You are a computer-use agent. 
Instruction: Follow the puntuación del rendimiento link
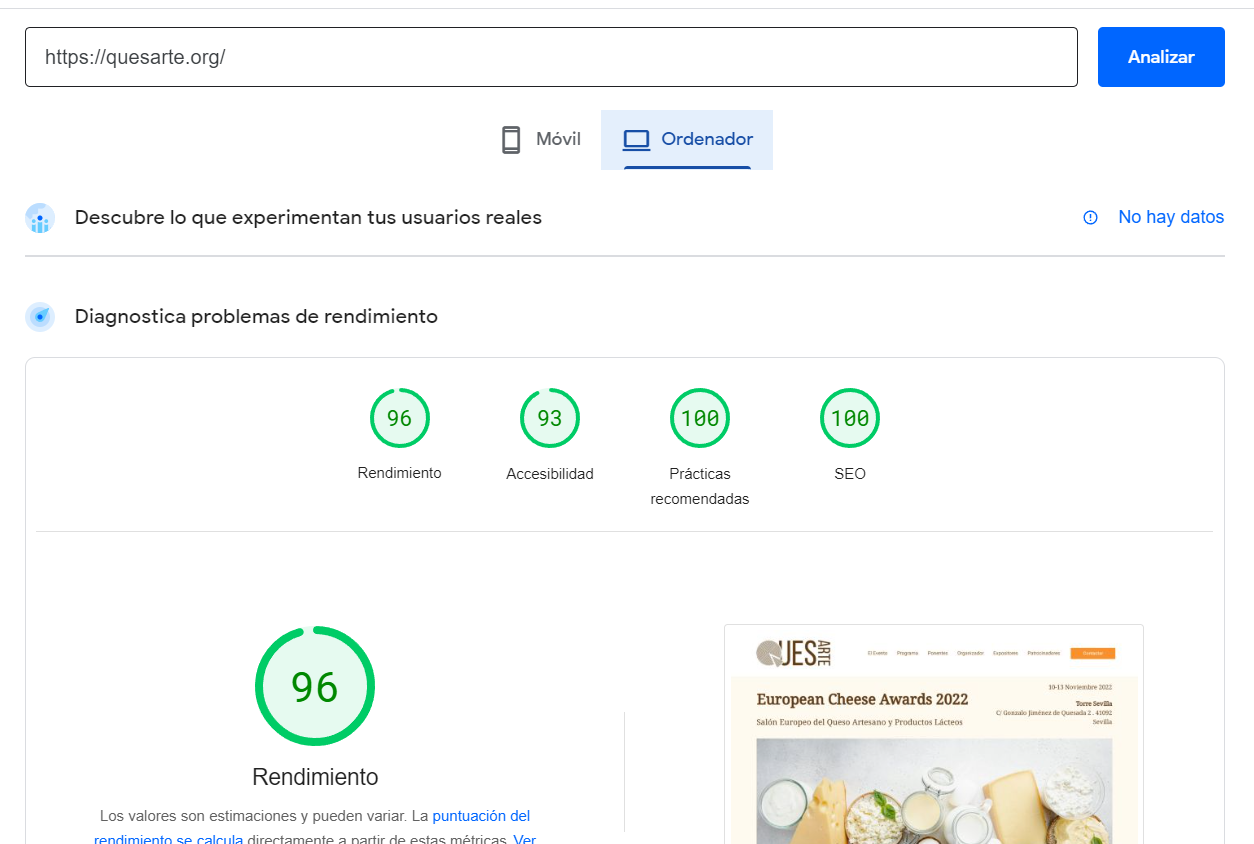pos(481,816)
